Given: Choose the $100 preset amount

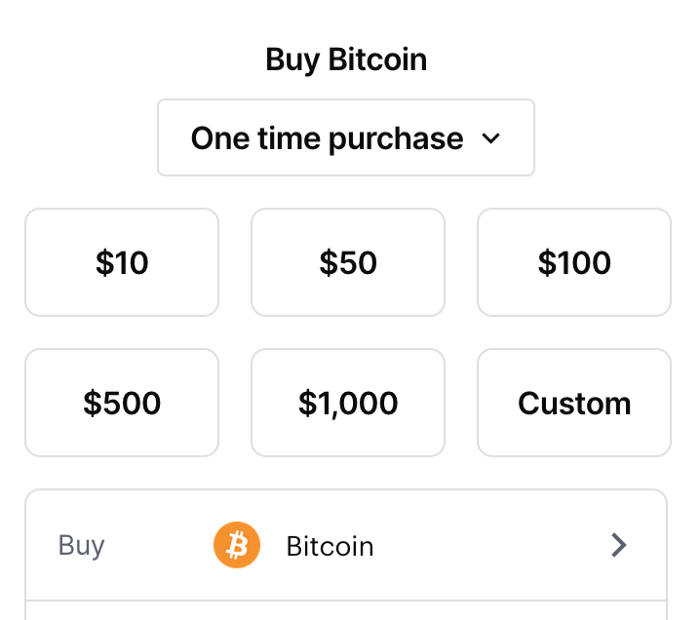Looking at the screenshot, I should (x=574, y=262).
